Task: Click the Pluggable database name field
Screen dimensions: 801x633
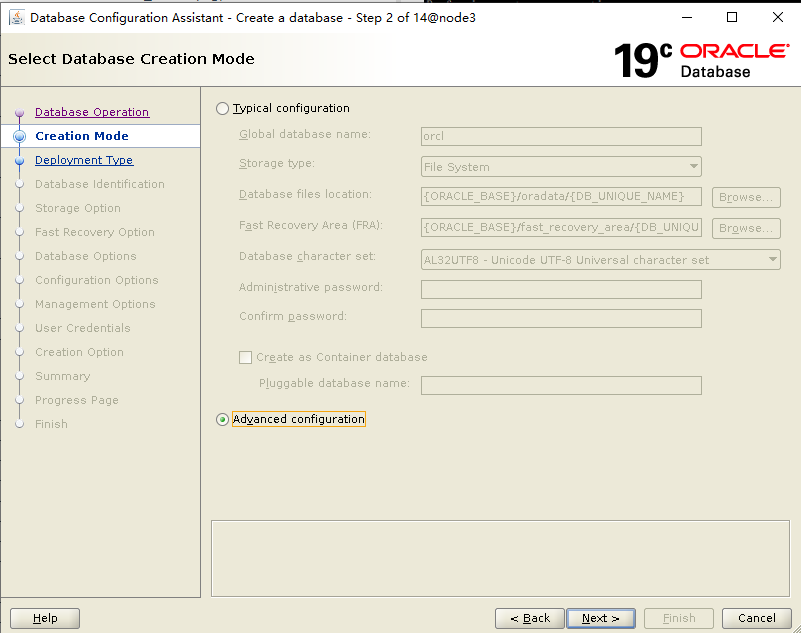Action: 561,385
